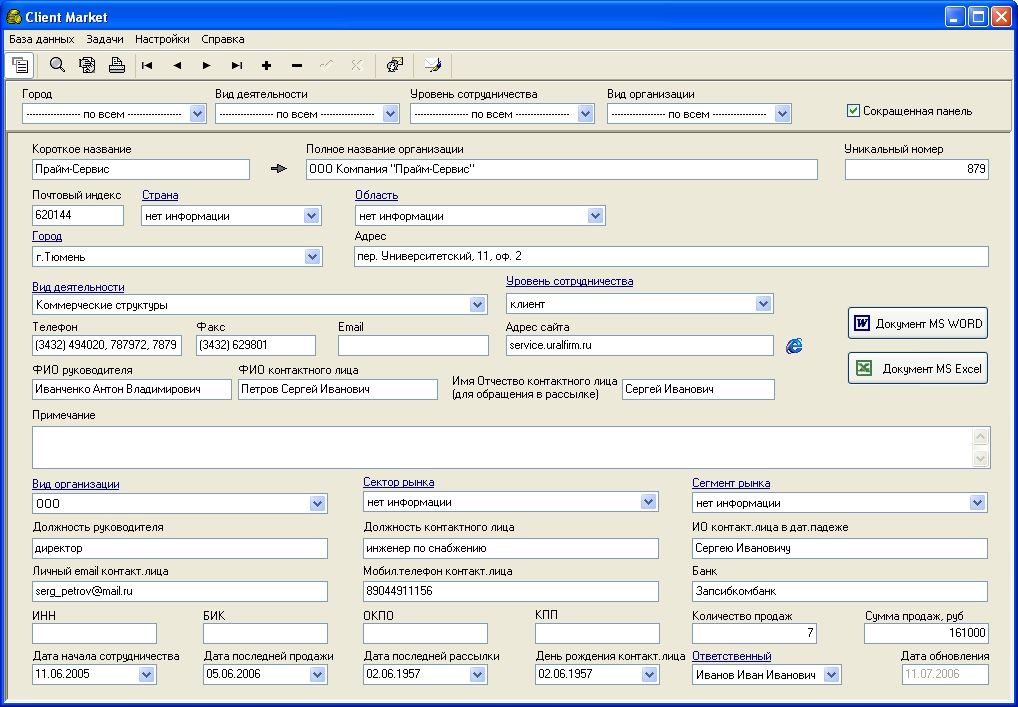The height and width of the screenshot is (707, 1018).
Task: Go to the first record
Action: tap(147, 65)
